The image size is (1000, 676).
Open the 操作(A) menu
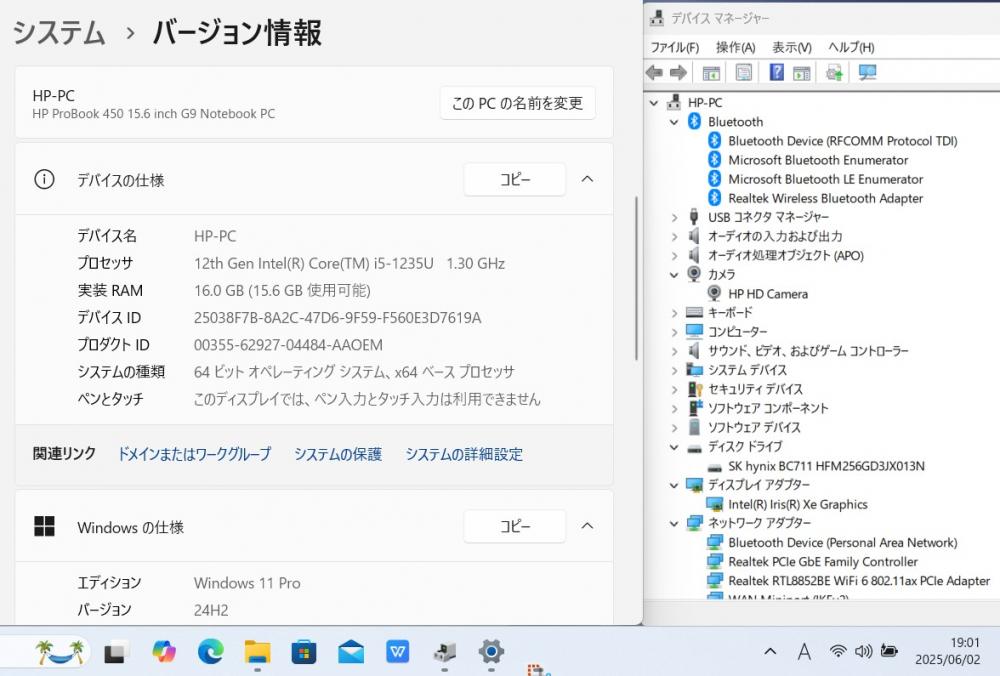735,47
